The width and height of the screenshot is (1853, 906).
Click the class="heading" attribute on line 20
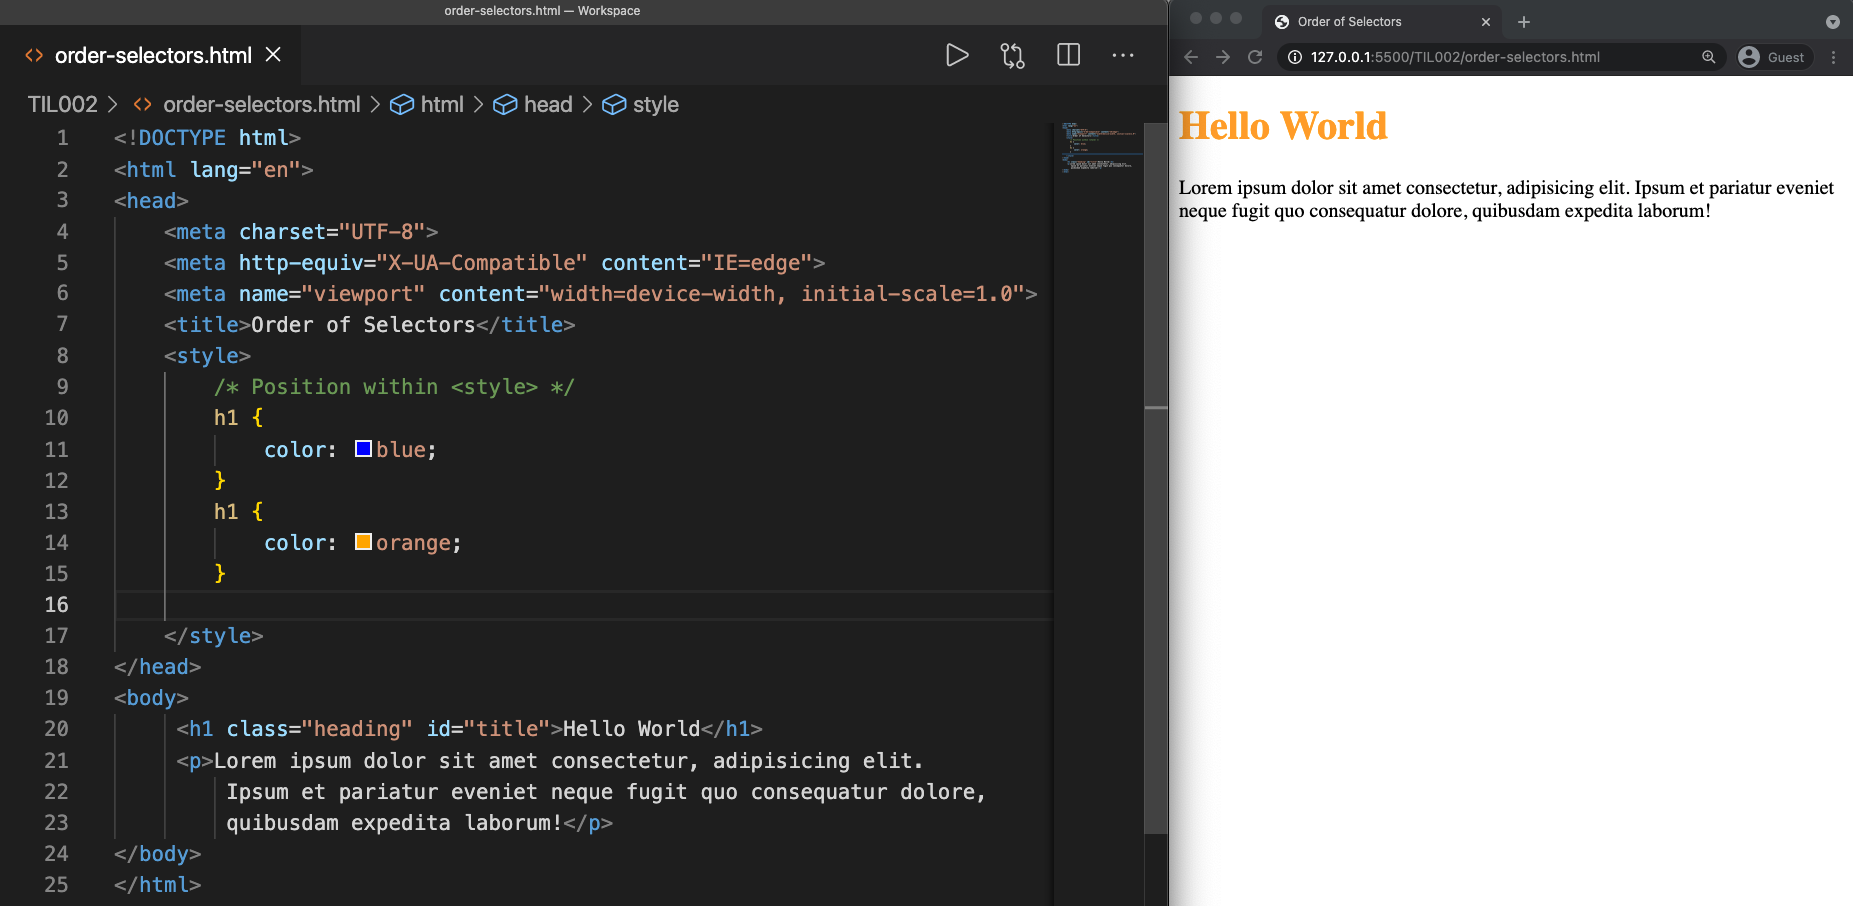pyautogui.click(x=320, y=729)
